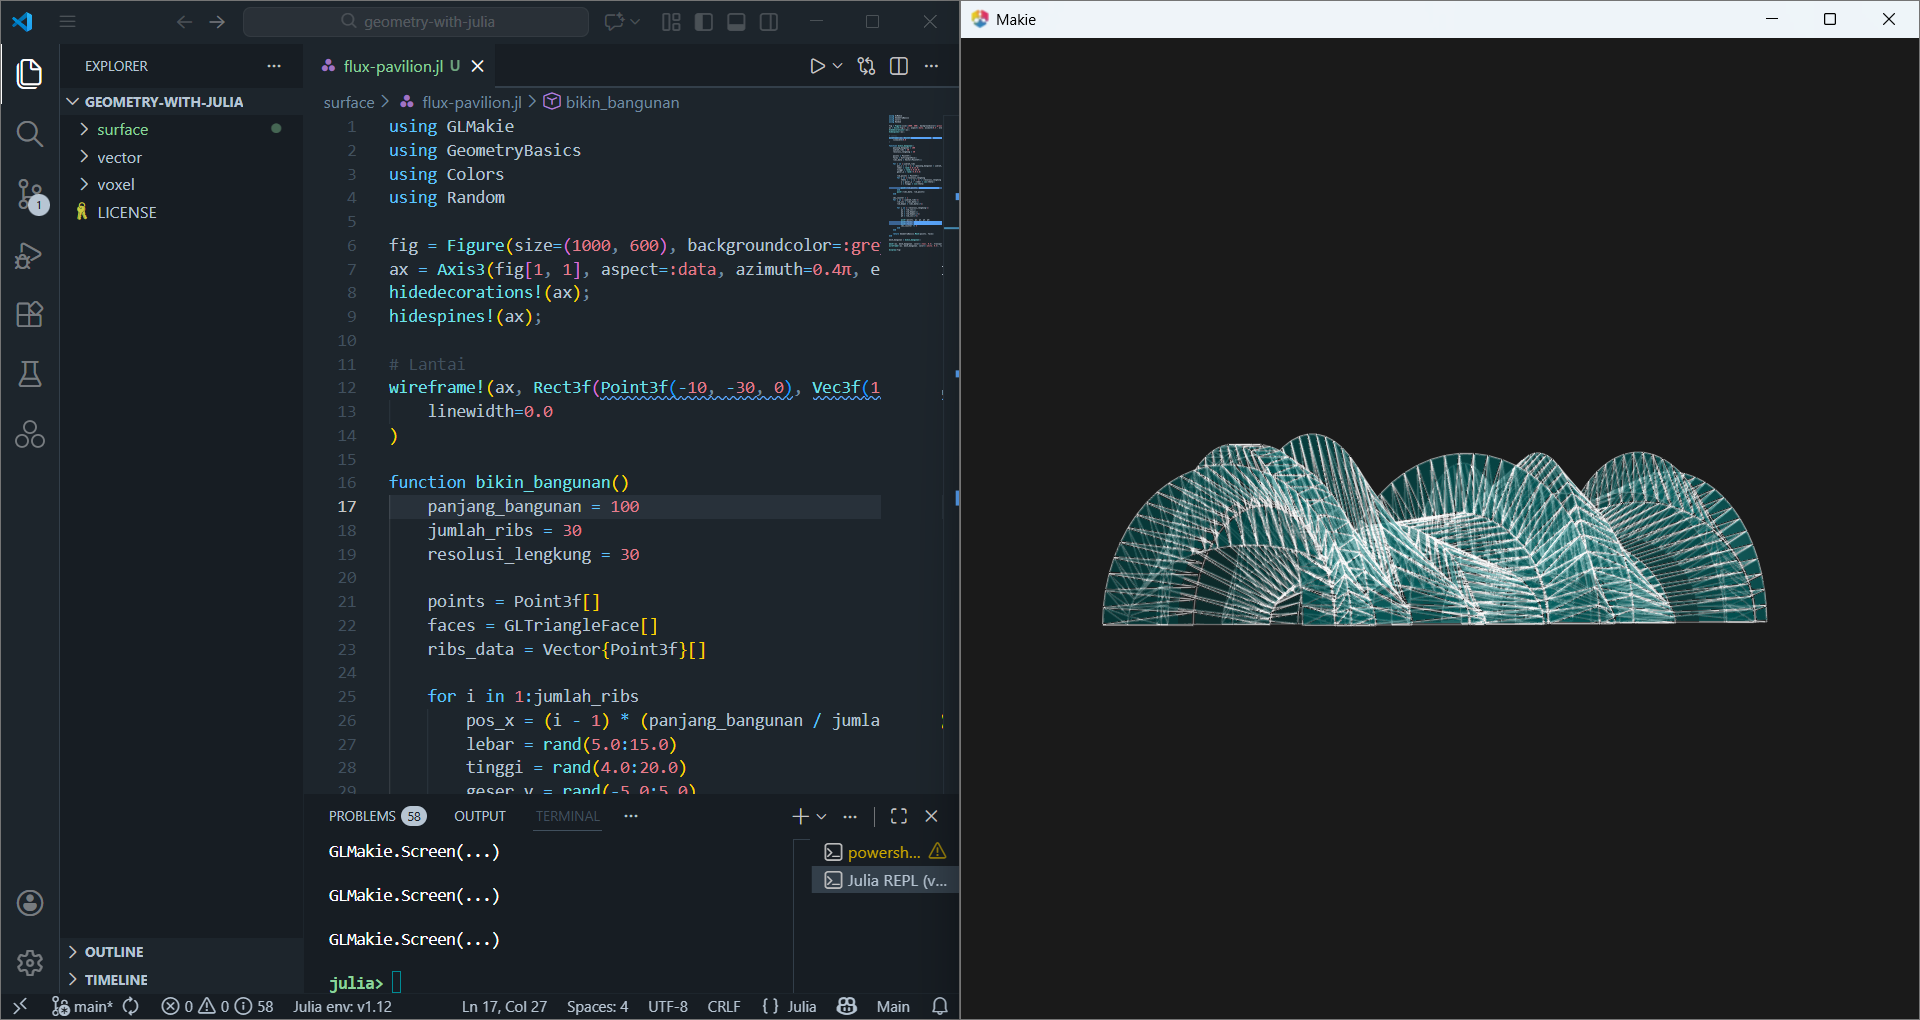This screenshot has width=1920, height=1020.
Task: Toggle the bottom panel visibility
Action: click(x=736, y=22)
